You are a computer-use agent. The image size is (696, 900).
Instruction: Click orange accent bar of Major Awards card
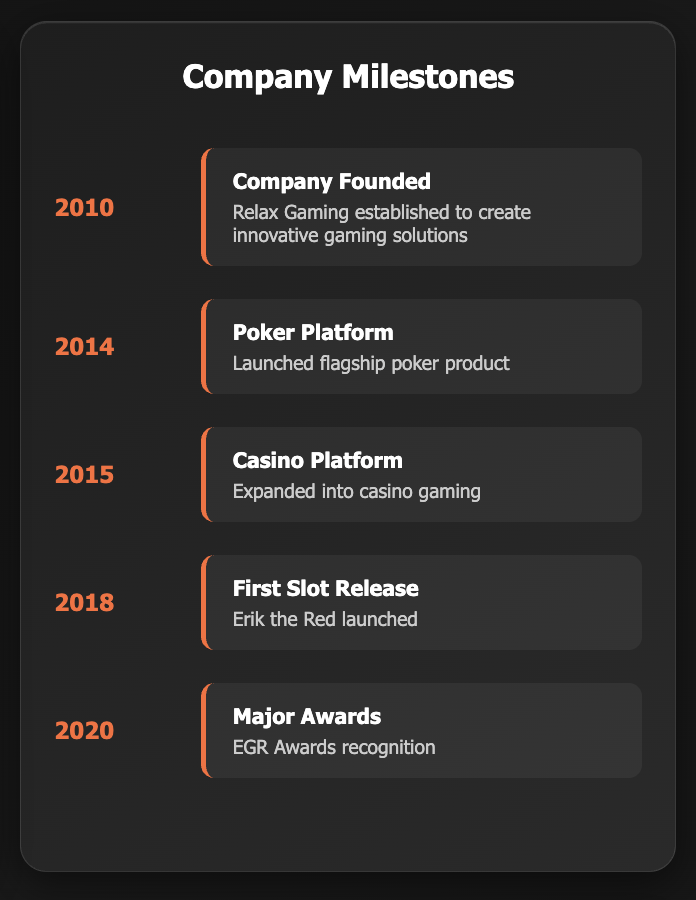click(x=204, y=731)
